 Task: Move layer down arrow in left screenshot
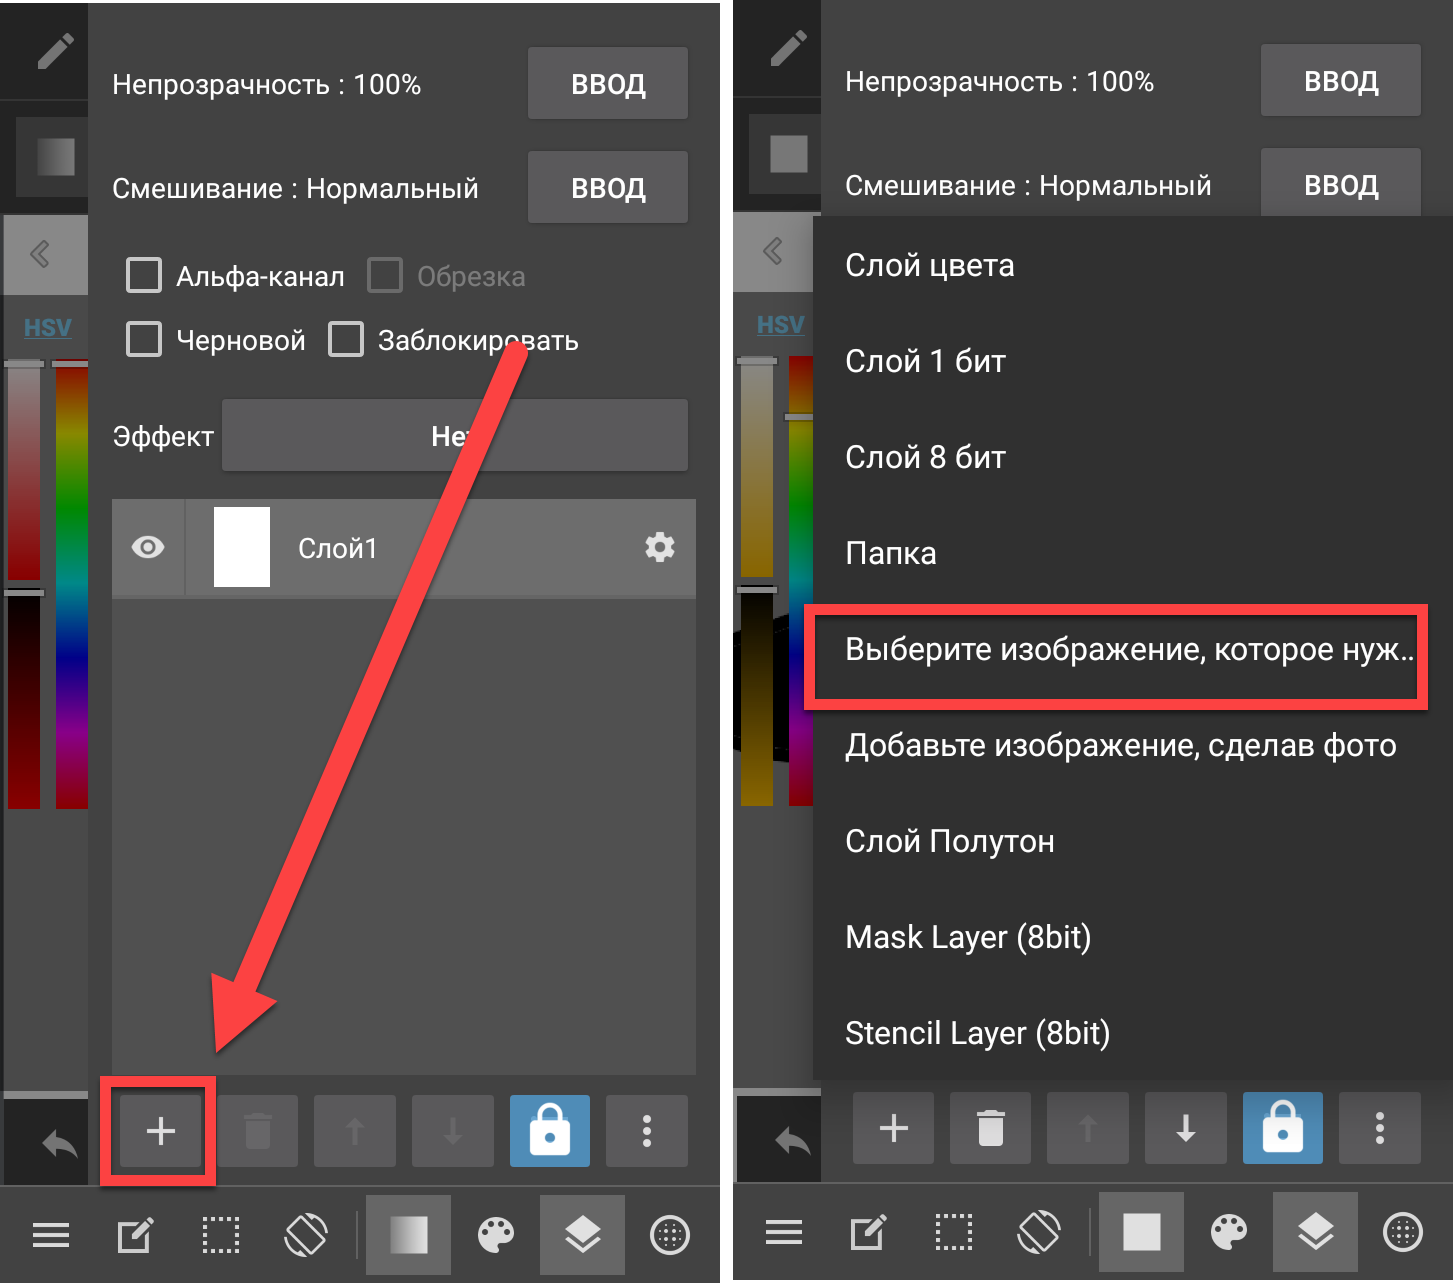click(x=453, y=1131)
